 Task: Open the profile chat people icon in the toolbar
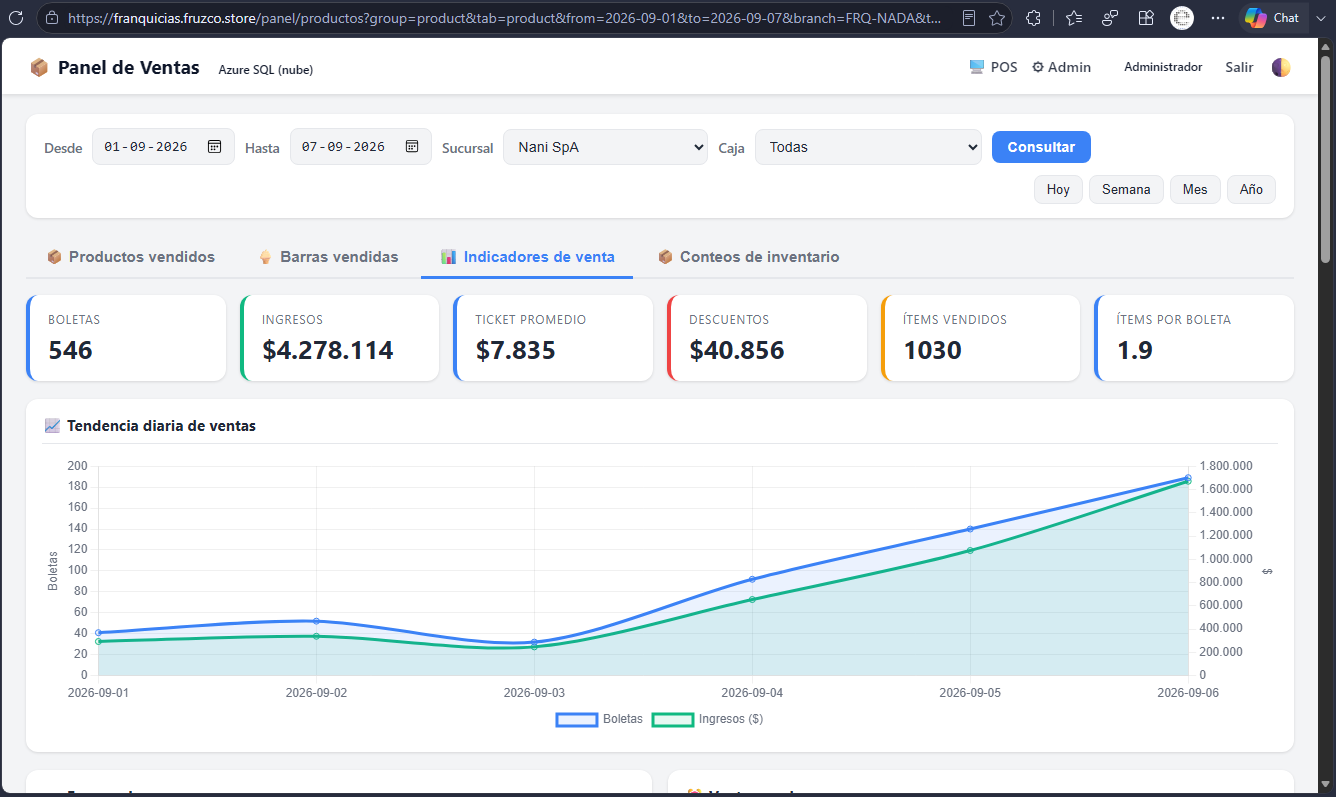[1110, 18]
